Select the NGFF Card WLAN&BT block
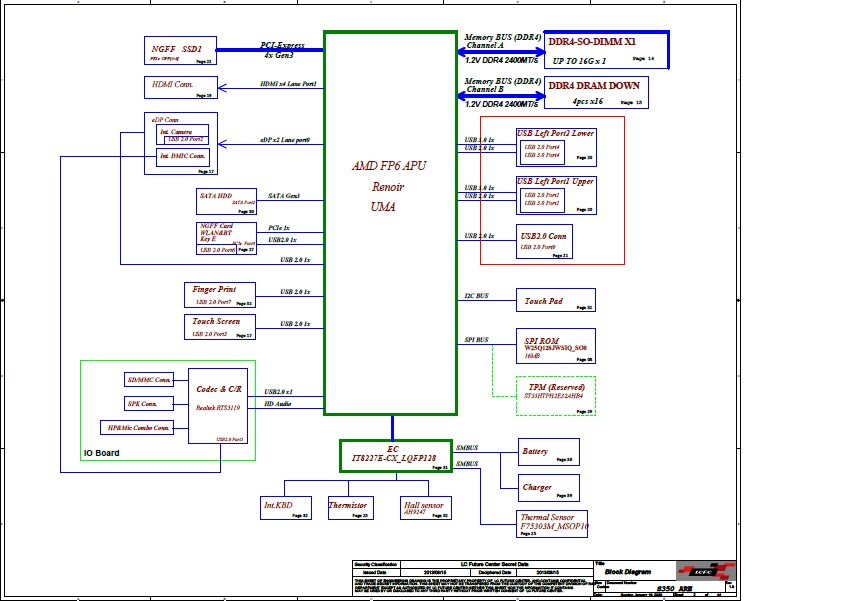The image size is (851, 601). [x=227, y=239]
